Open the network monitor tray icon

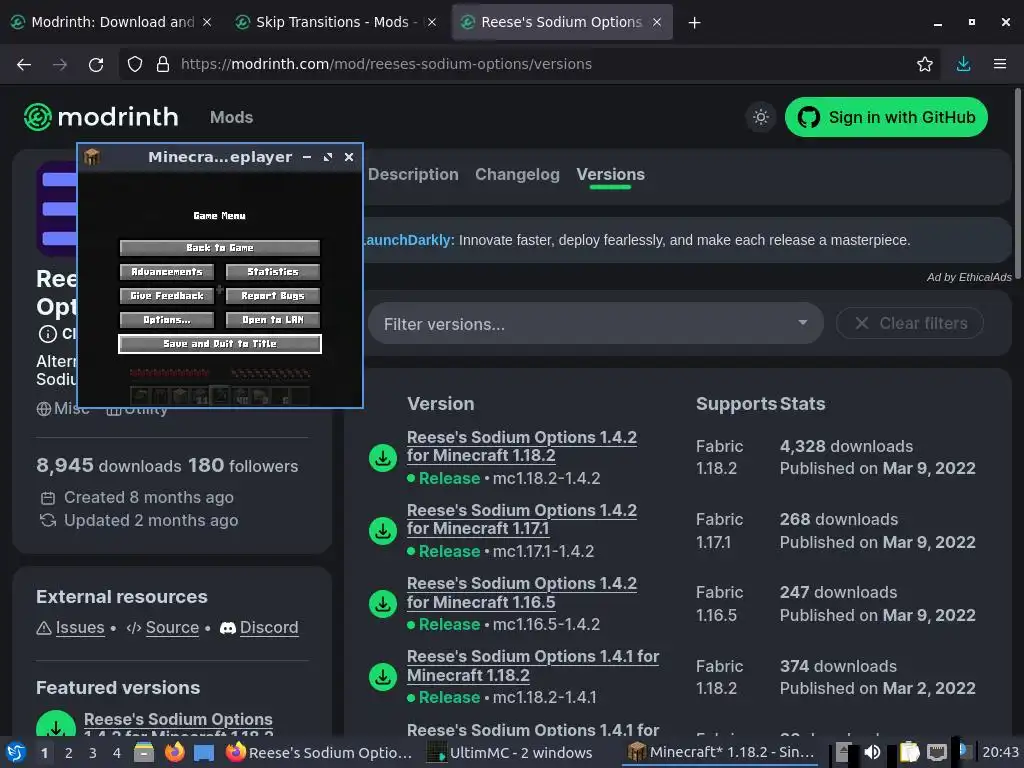(937, 753)
